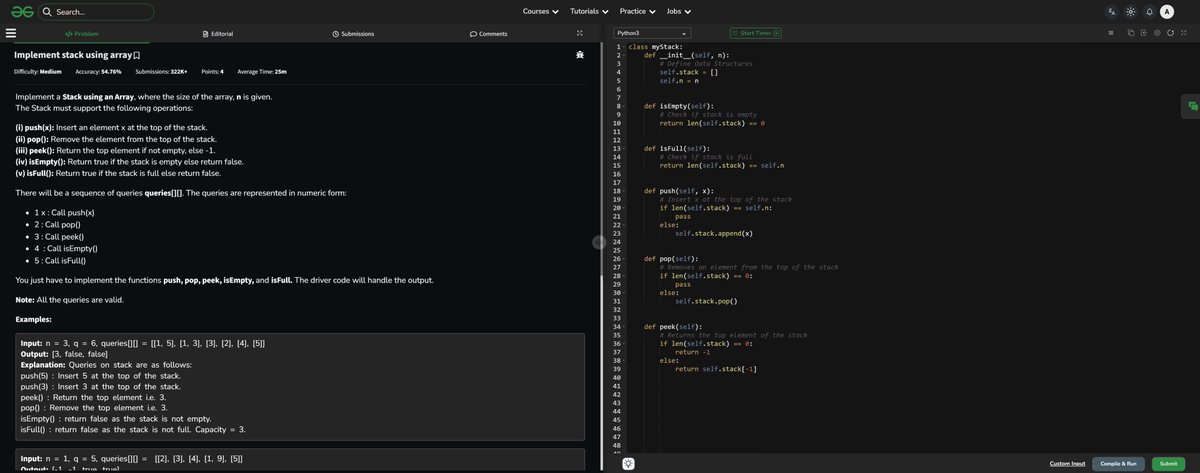The height and width of the screenshot is (473, 1200).
Task: Expand the Courses dropdown menu
Action: [540, 11]
